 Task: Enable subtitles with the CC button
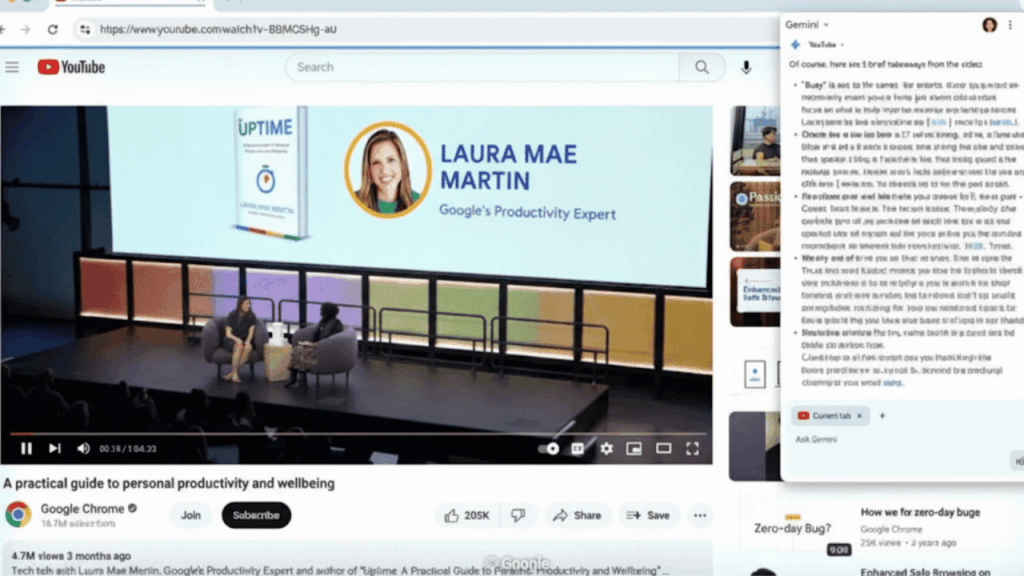point(578,449)
